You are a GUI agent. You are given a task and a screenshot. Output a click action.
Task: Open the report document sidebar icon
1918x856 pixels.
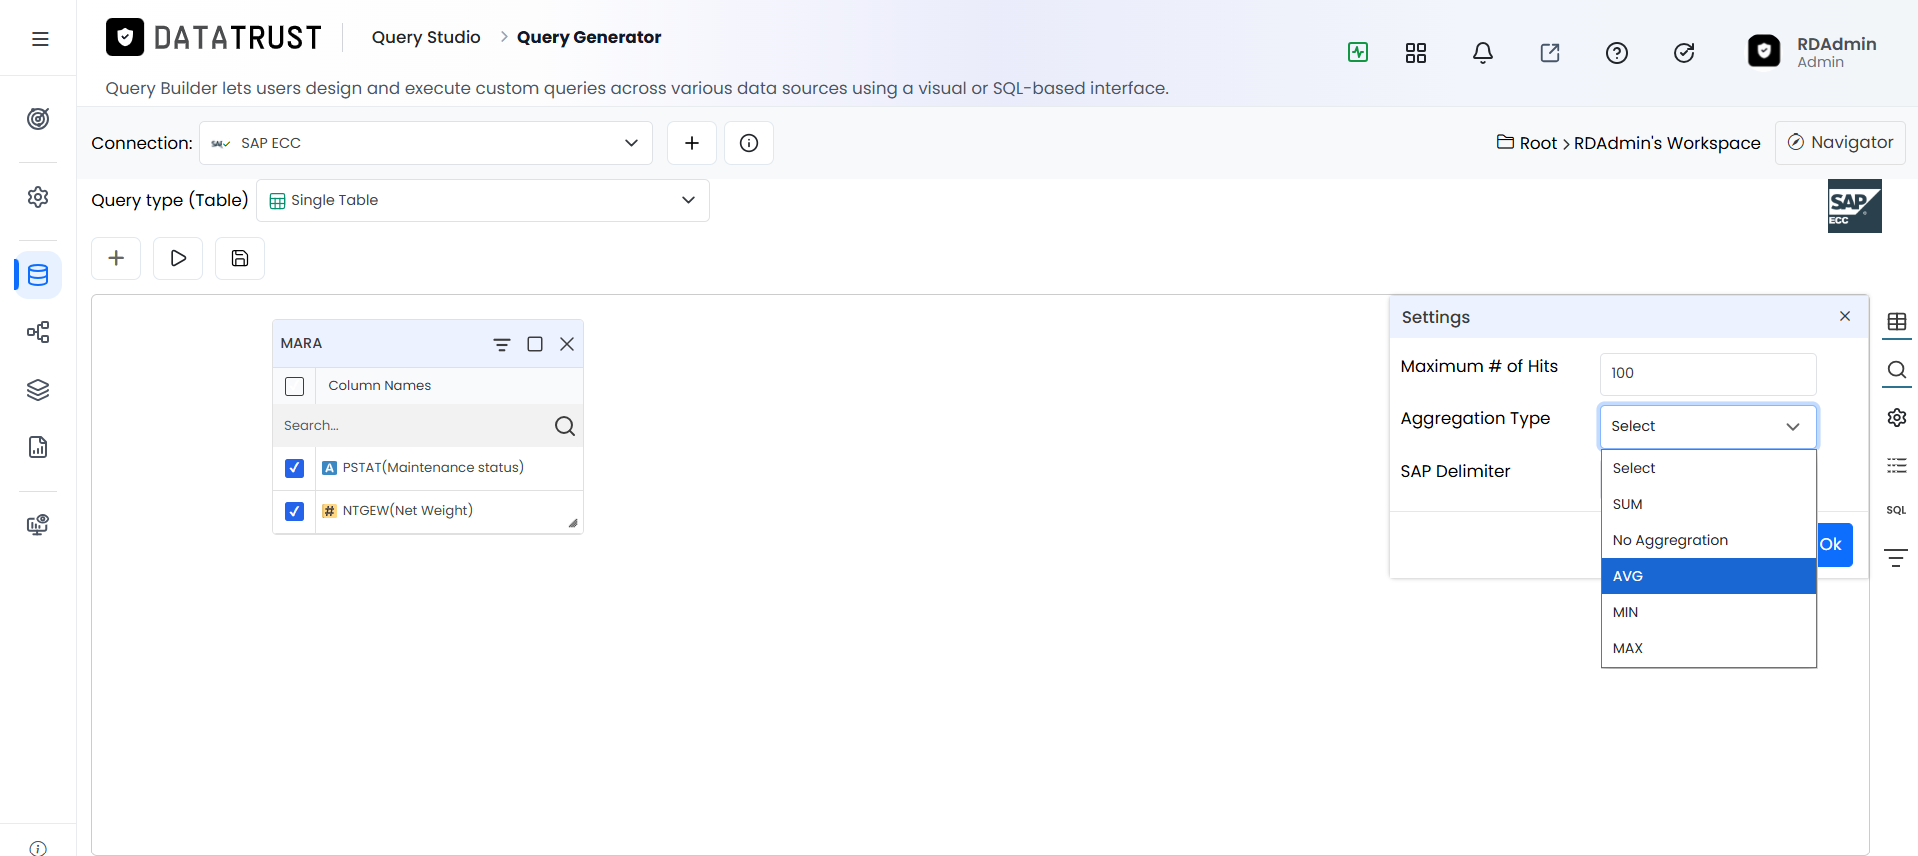pos(38,447)
